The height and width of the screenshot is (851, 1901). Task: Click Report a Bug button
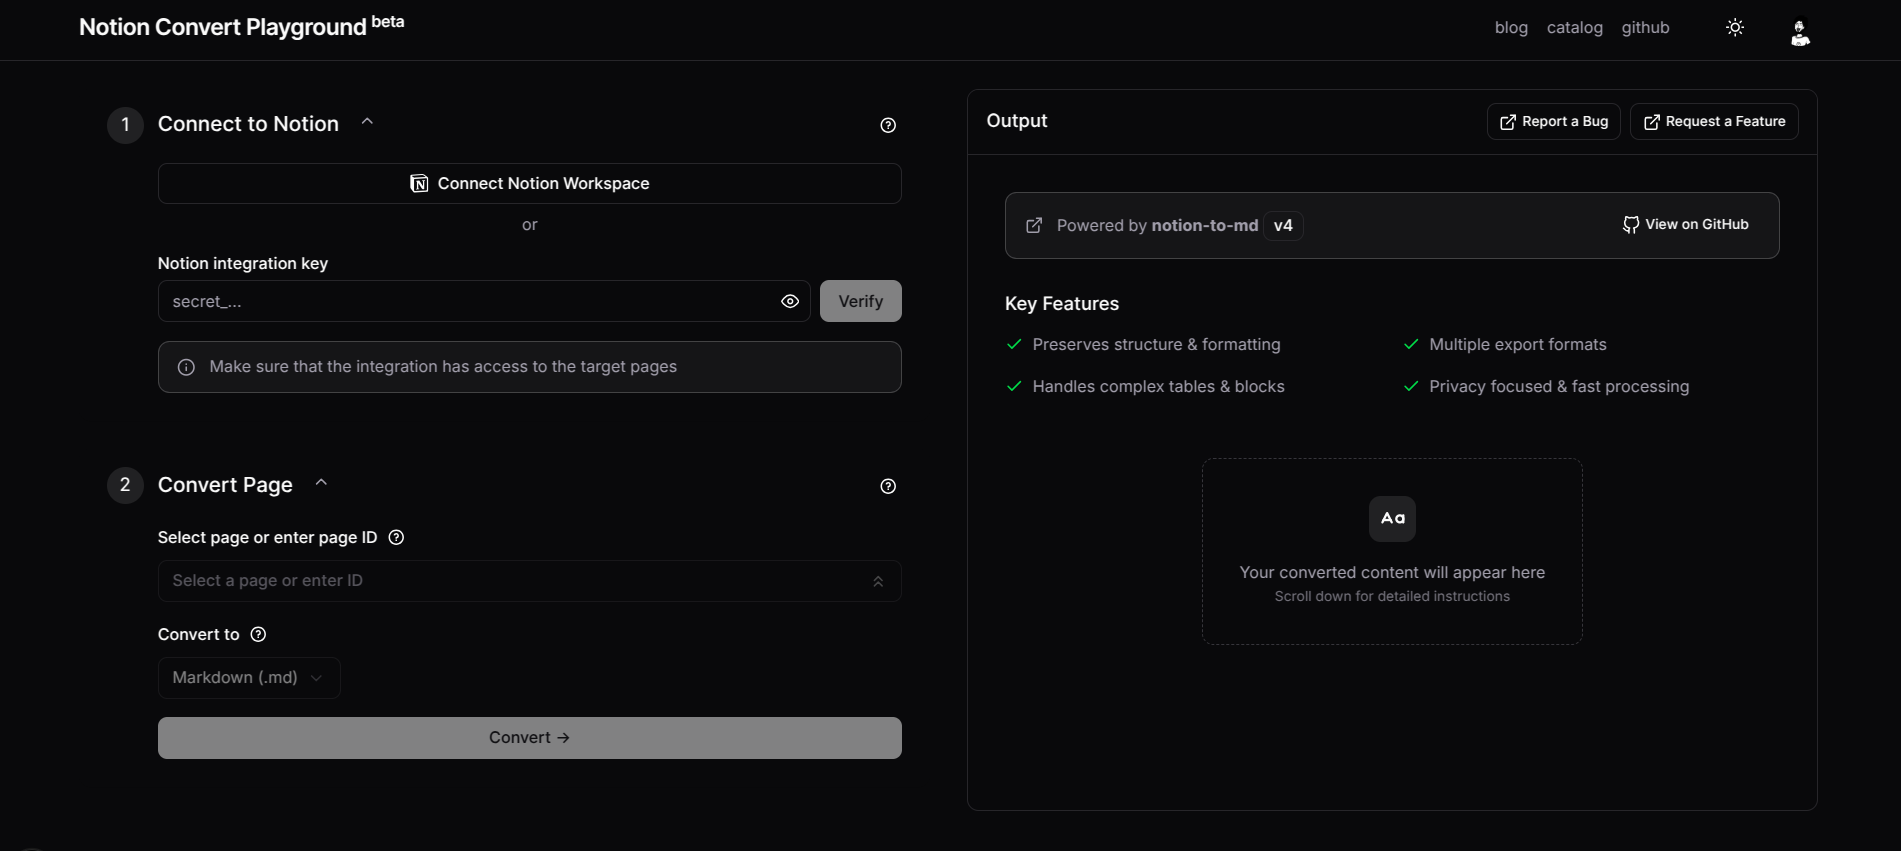[x=1553, y=122]
